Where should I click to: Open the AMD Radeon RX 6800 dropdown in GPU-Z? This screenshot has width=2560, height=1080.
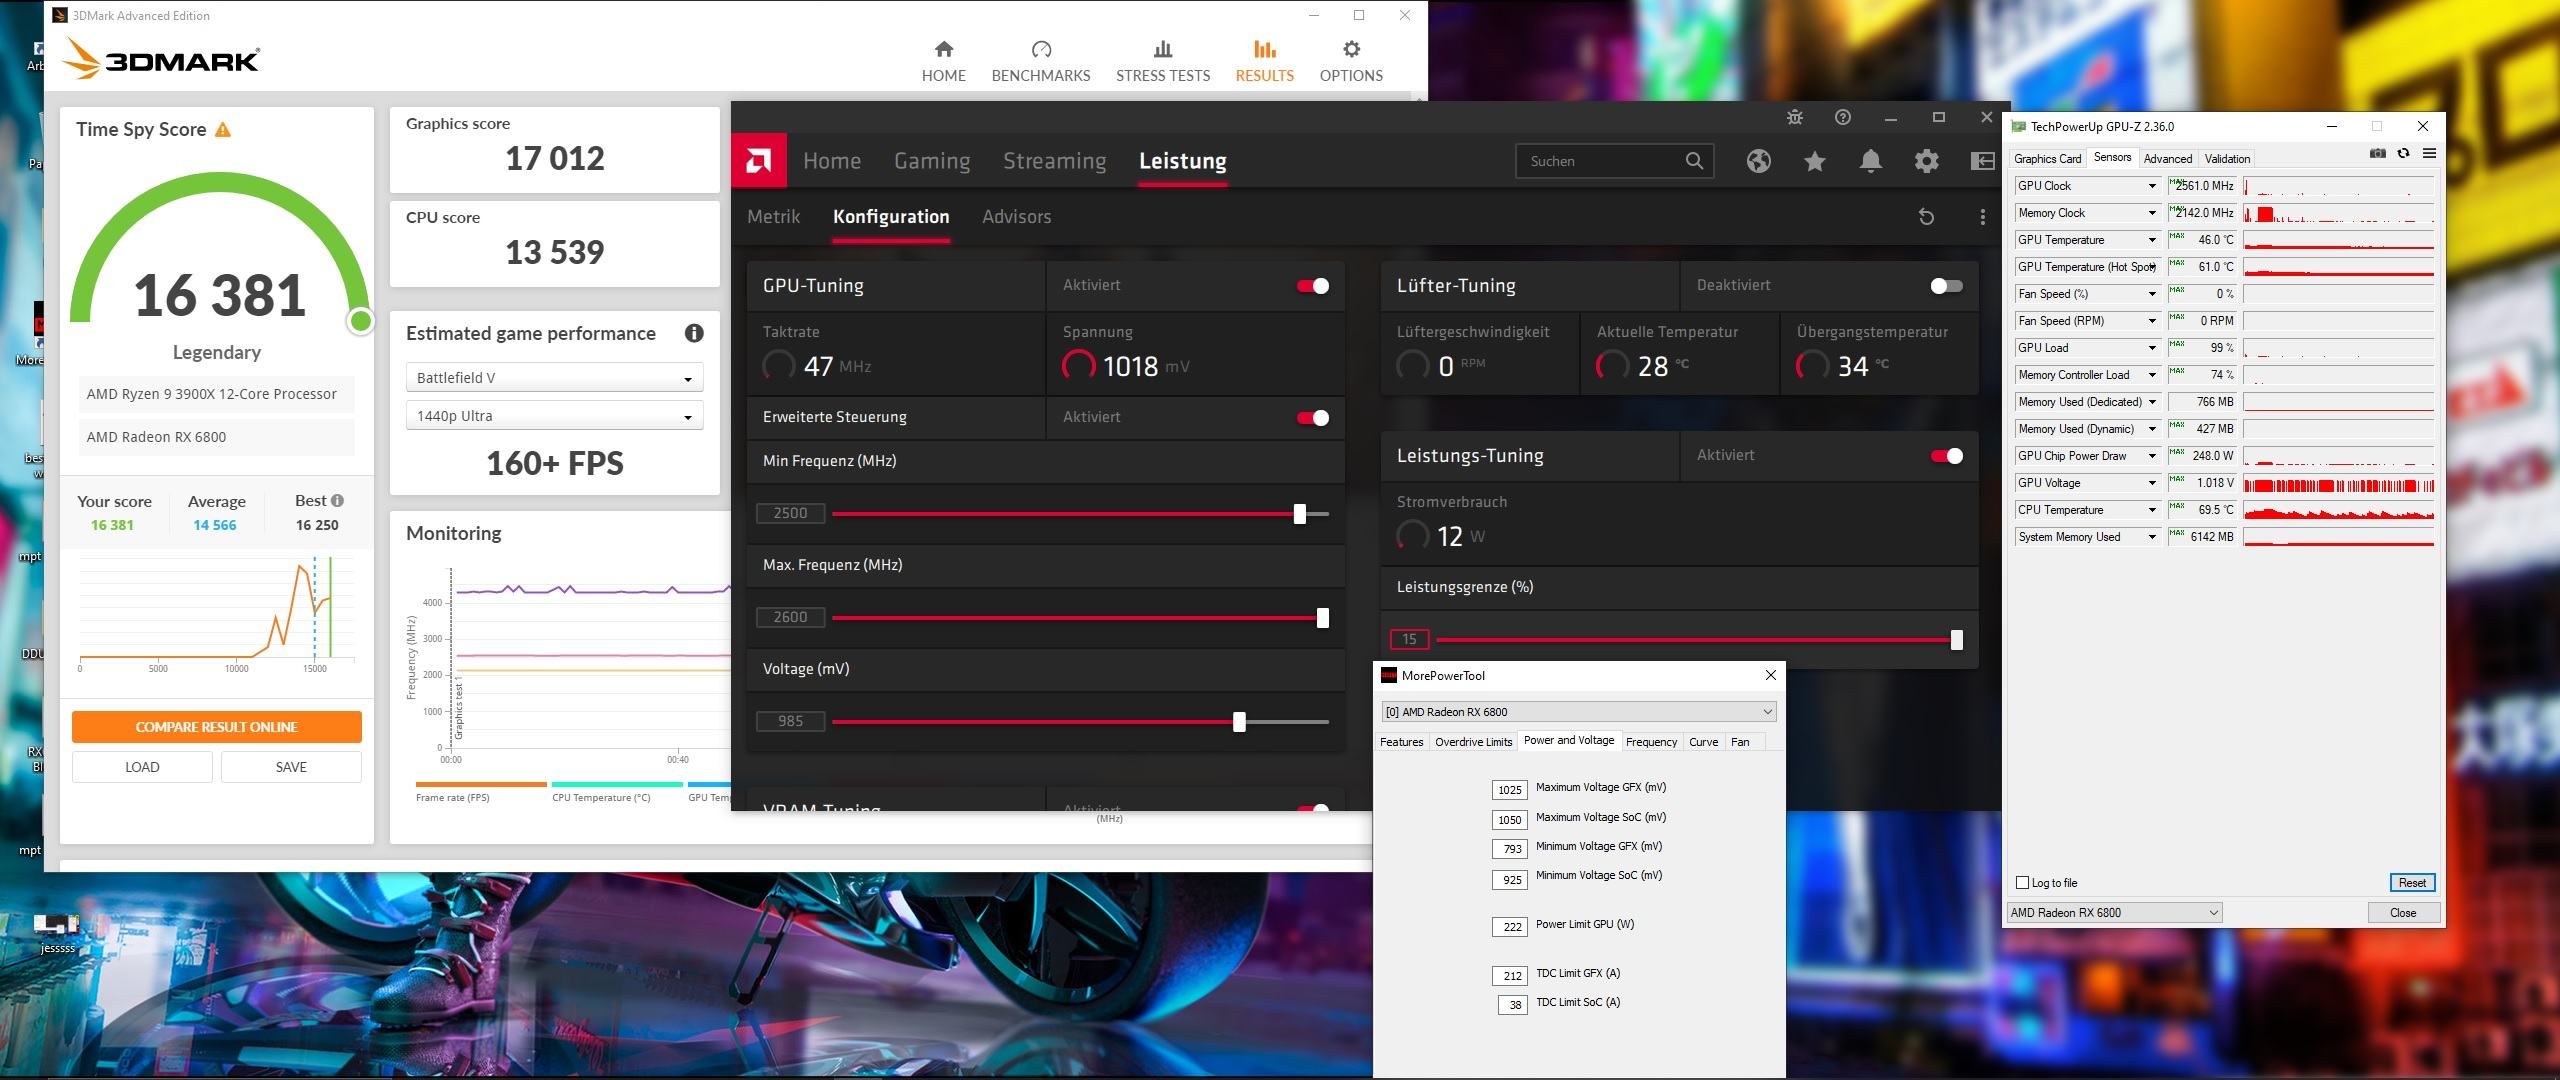(x=2114, y=913)
